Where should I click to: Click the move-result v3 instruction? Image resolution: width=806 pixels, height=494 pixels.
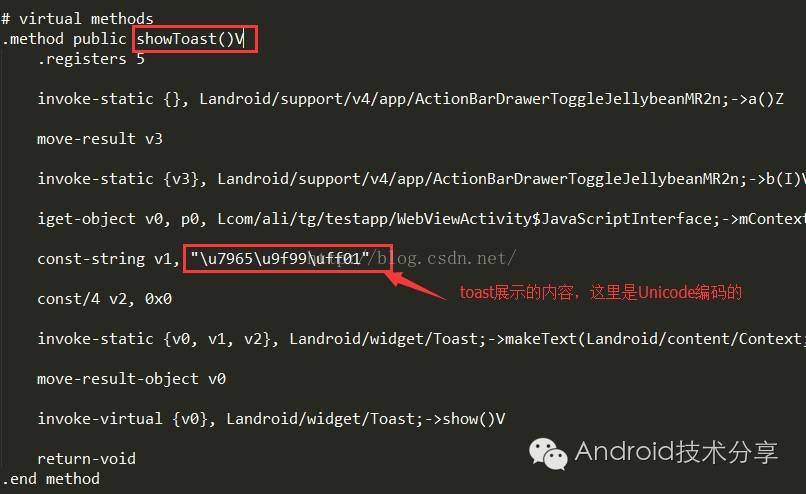point(100,139)
